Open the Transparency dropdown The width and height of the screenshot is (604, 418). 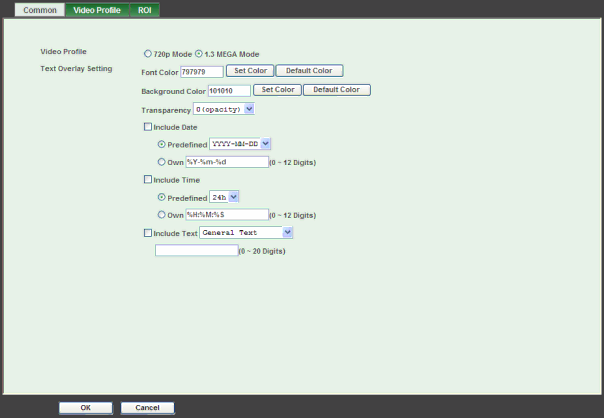tap(223, 109)
